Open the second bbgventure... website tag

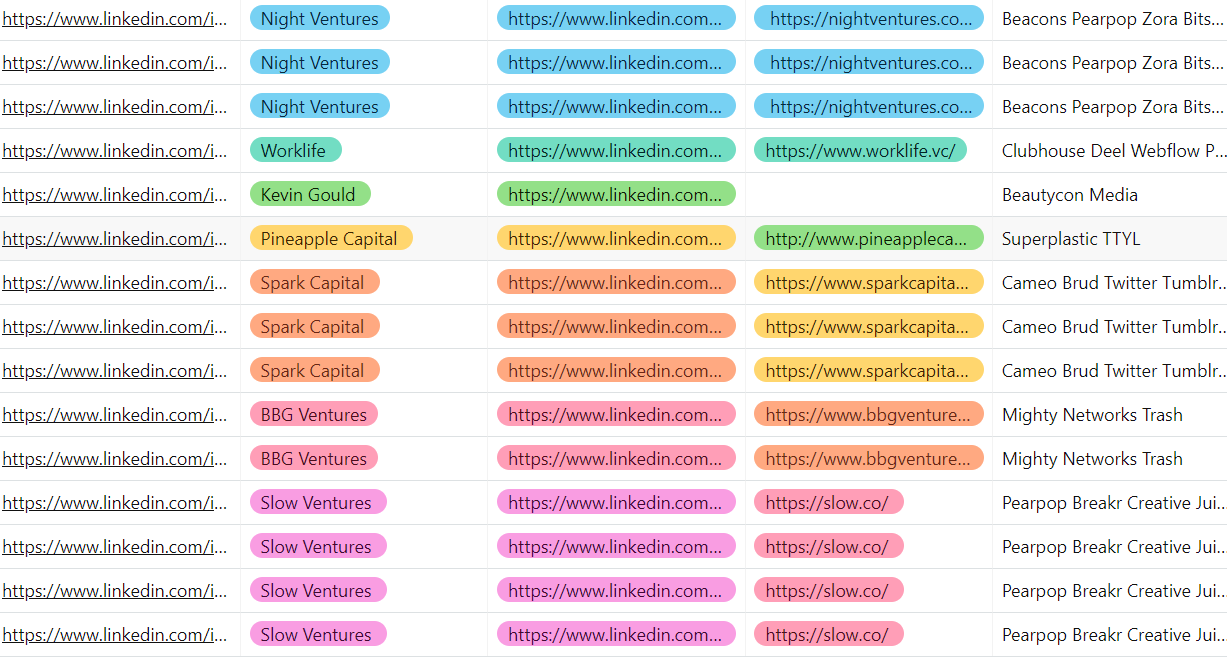pyautogui.click(x=869, y=459)
